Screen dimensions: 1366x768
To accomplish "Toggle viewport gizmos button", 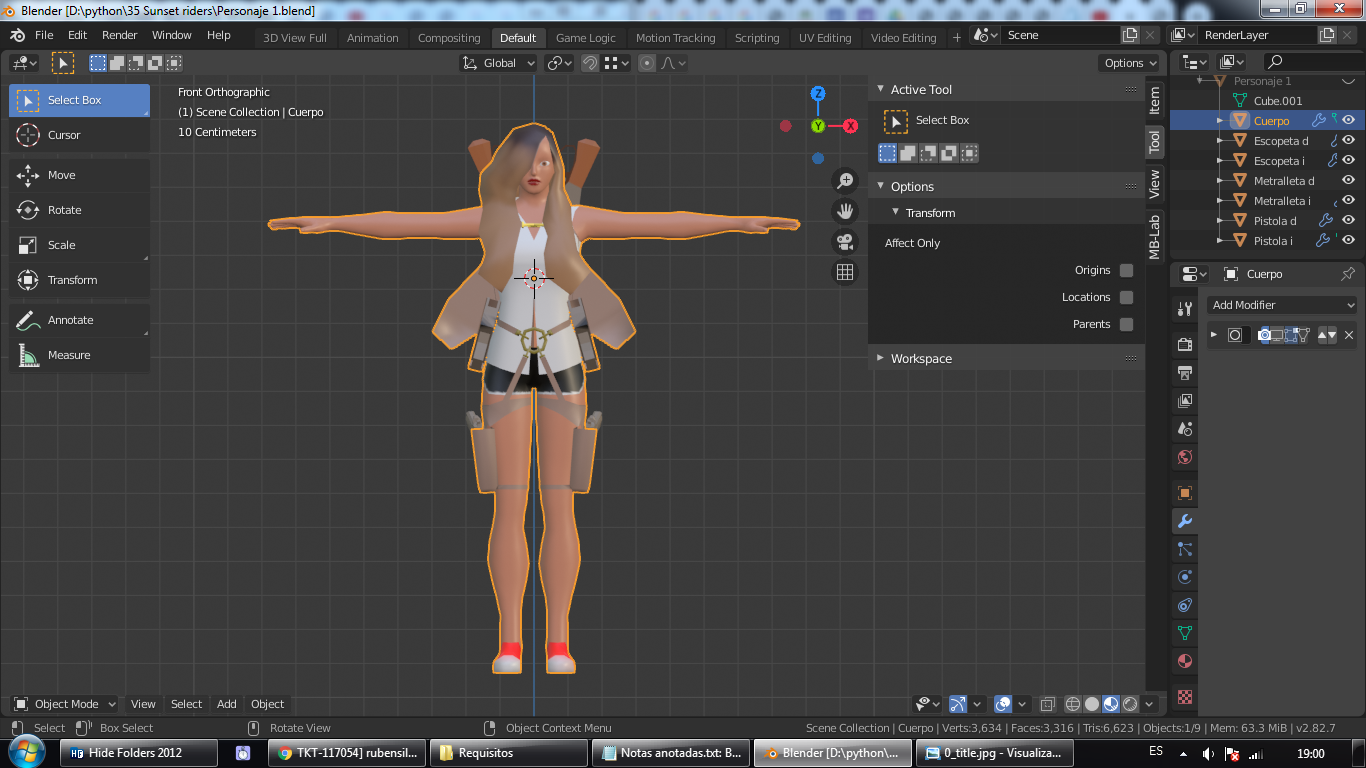I will point(957,704).
